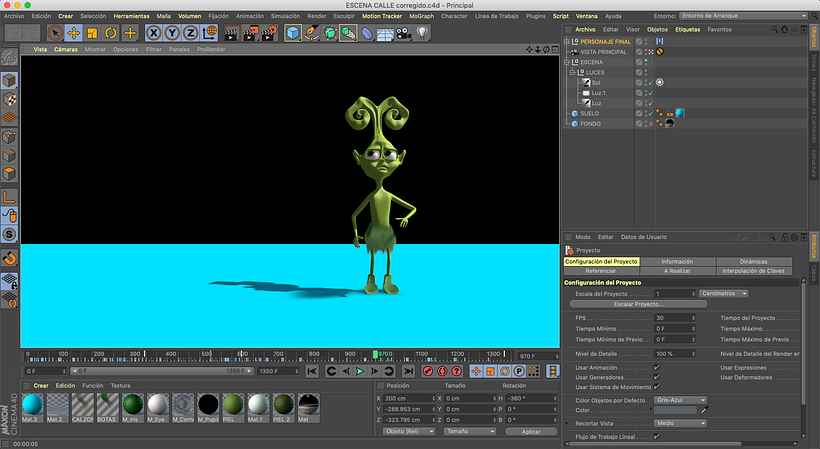This screenshot has width=820, height=449.
Task: Toggle Usar Generadores checkbox
Action: coord(656,377)
